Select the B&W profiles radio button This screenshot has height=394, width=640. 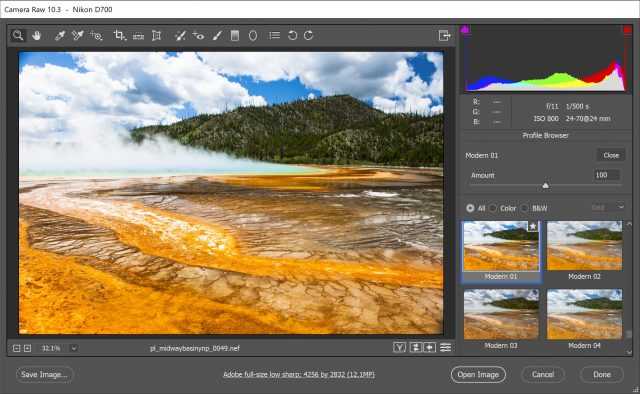coord(524,208)
